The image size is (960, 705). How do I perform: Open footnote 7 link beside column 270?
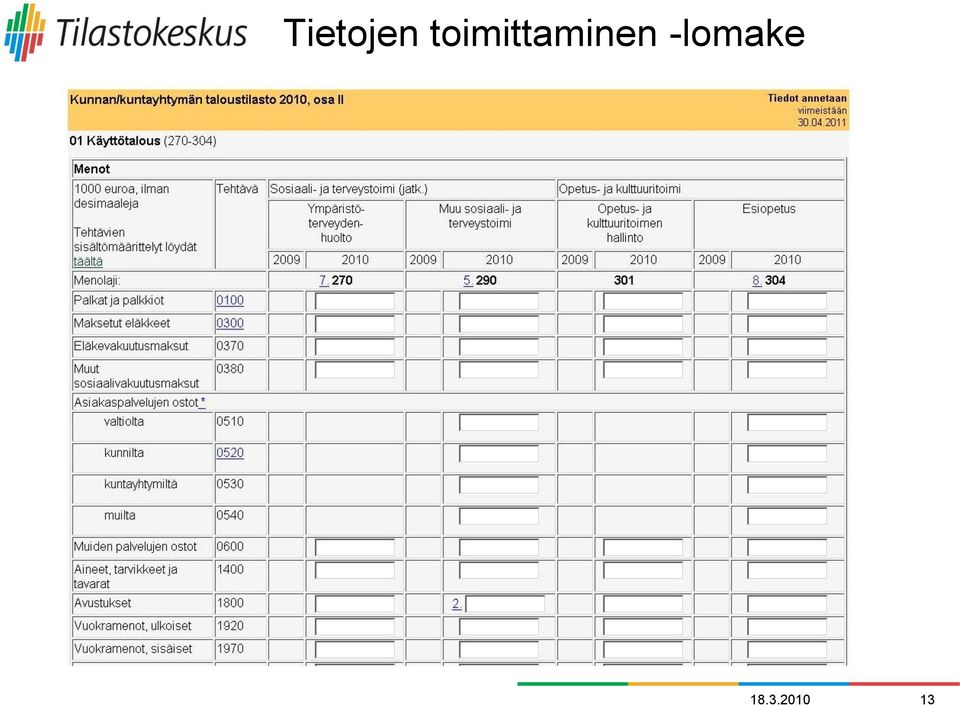click(324, 280)
